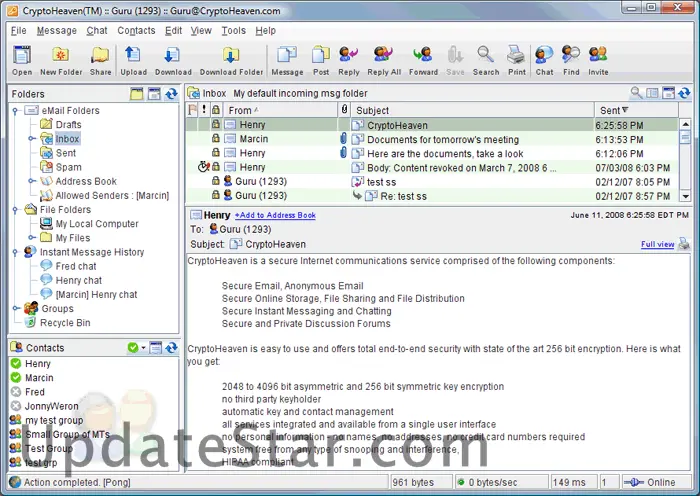Open the Contacts menu
Screen dimensions: 700x496
coord(136,30)
